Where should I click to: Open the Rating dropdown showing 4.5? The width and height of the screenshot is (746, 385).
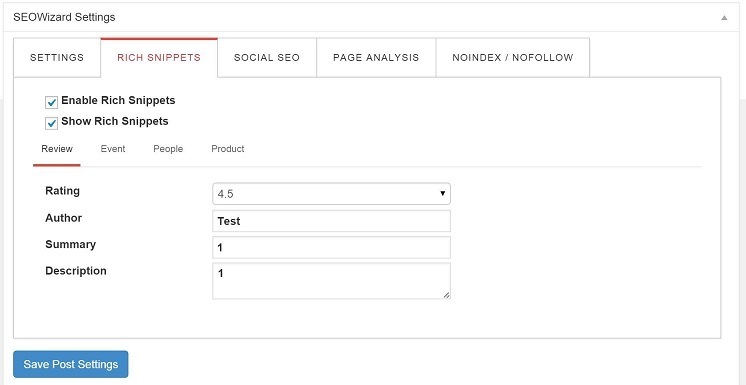(x=331, y=194)
